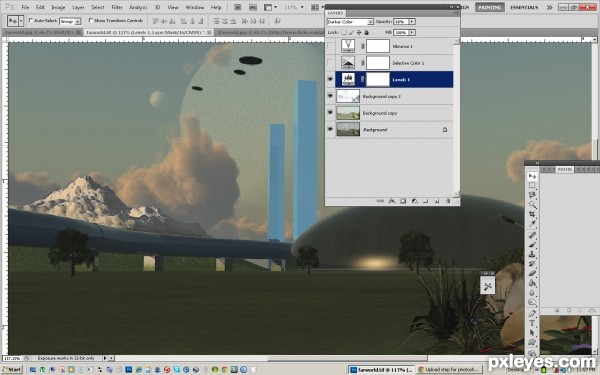
Task: Select the Quick Selection tool
Action: 532,205
